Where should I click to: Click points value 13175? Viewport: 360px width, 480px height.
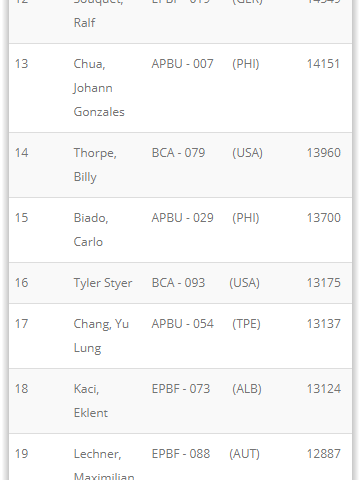tap(324, 283)
